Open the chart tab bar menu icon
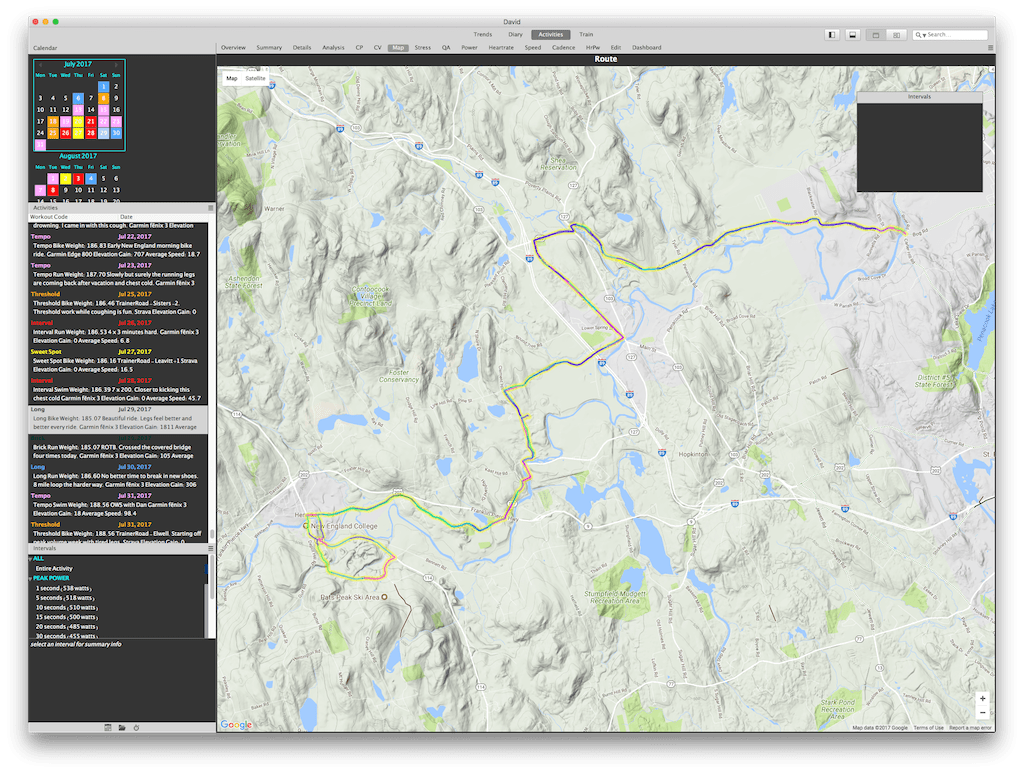 [x=991, y=48]
